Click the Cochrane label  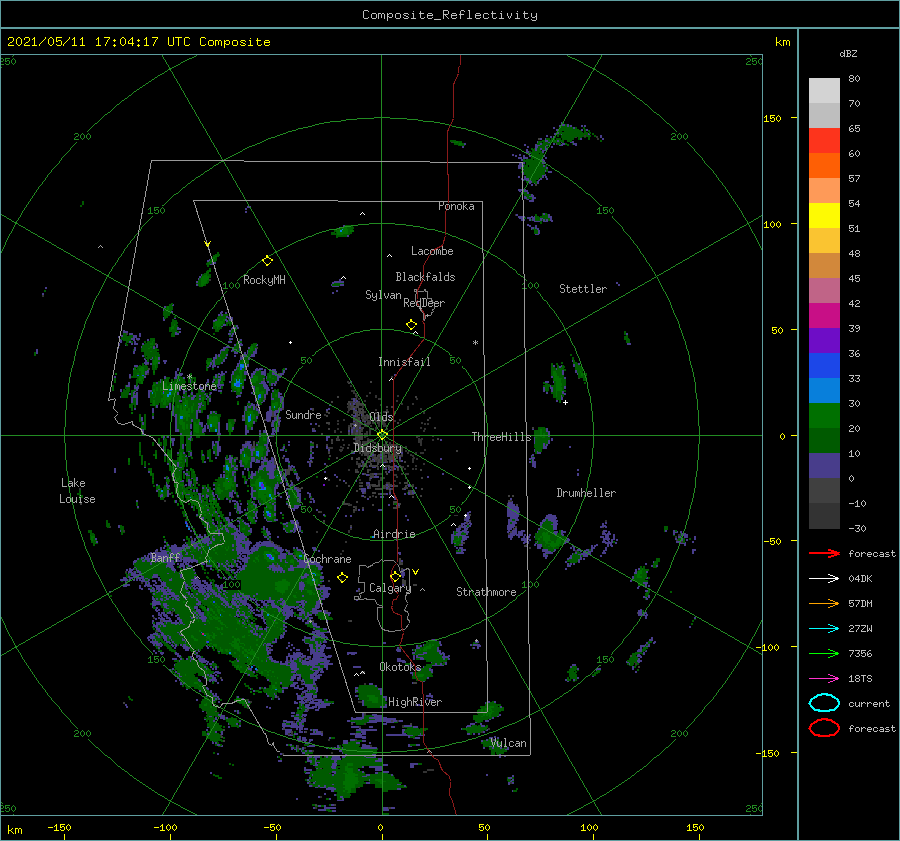click(x=327, y=559)
